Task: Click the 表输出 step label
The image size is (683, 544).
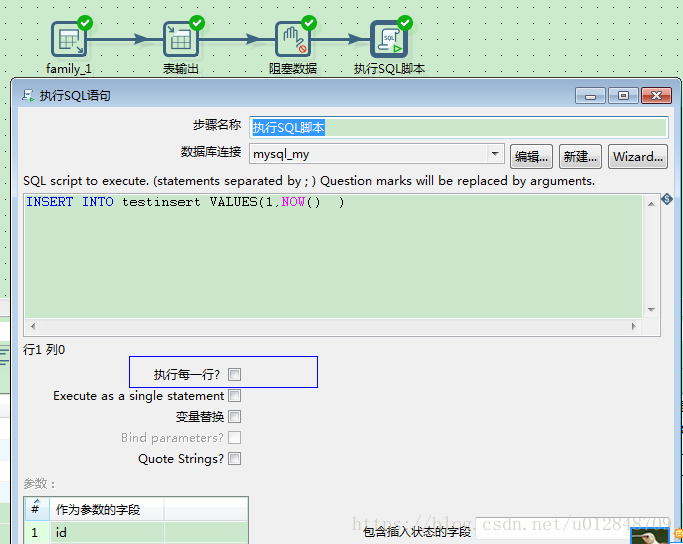Action: click(x=181, y=69)
